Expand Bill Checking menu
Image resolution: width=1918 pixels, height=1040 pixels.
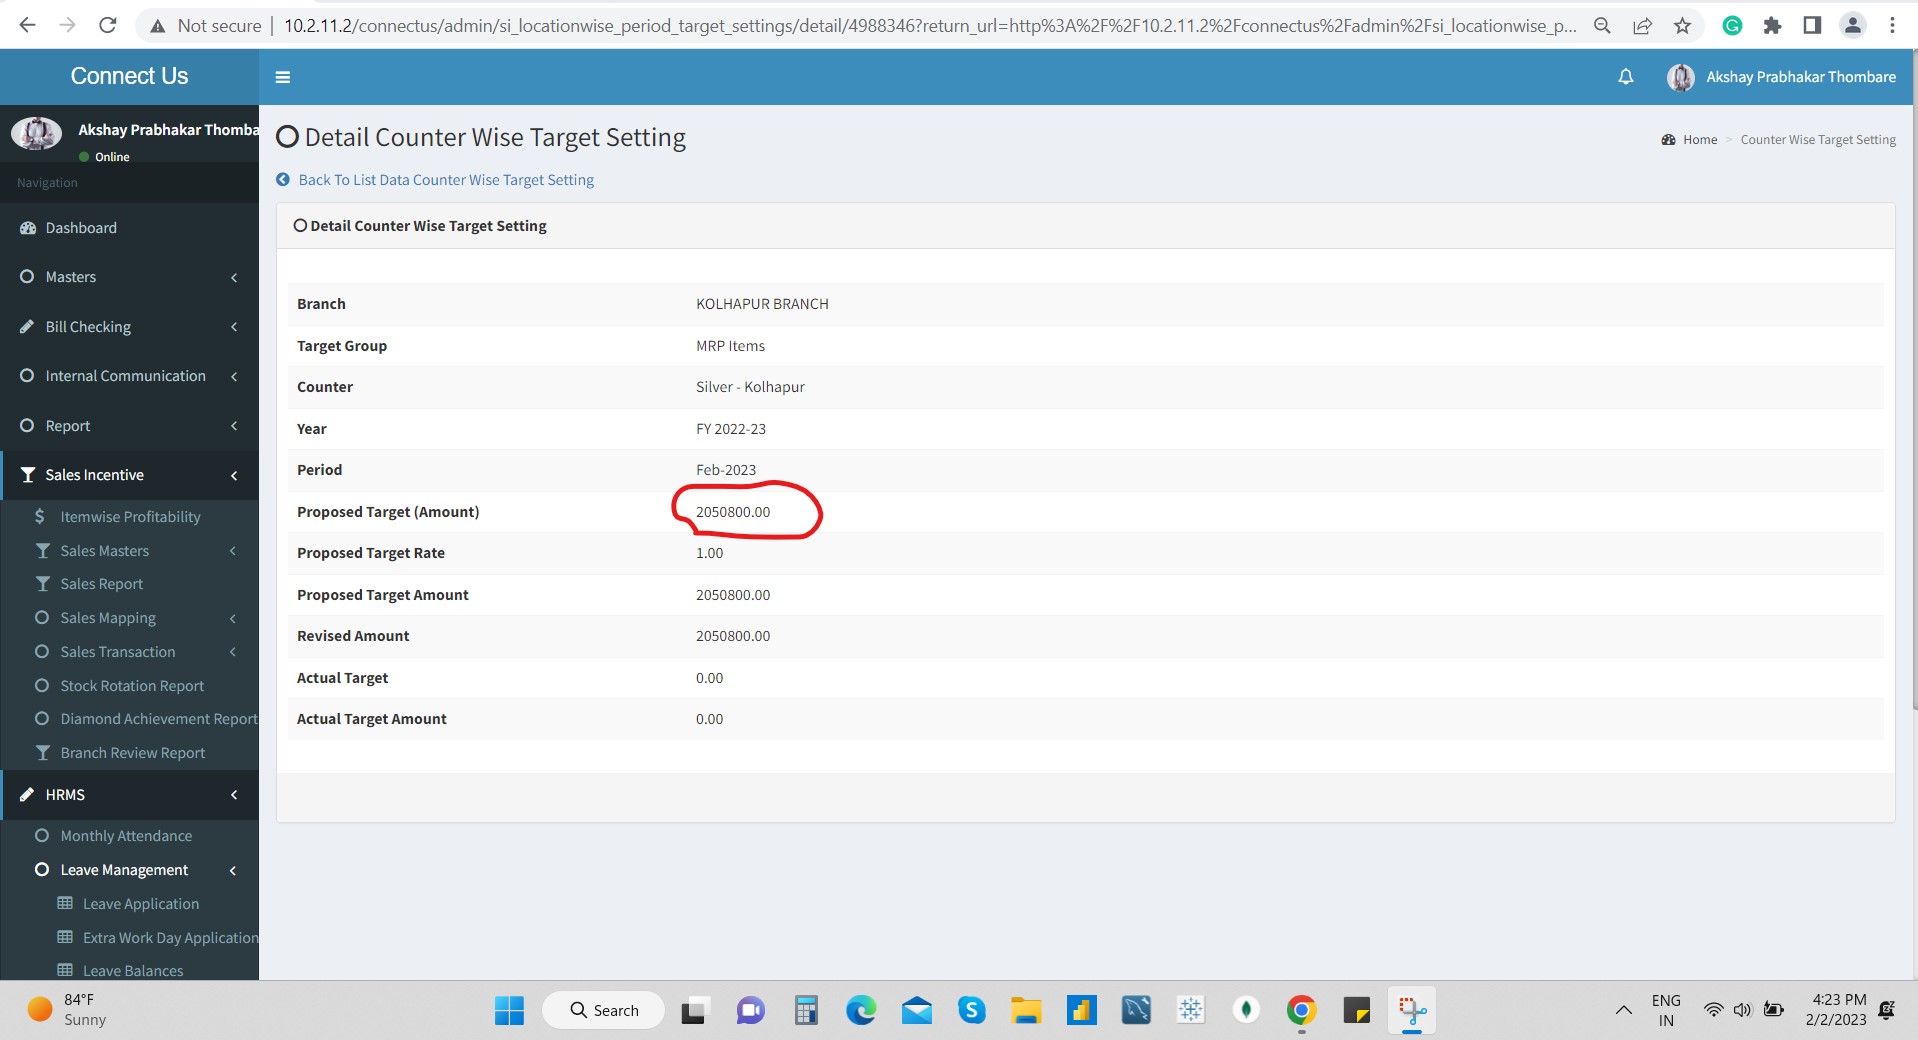click(129, 327)
